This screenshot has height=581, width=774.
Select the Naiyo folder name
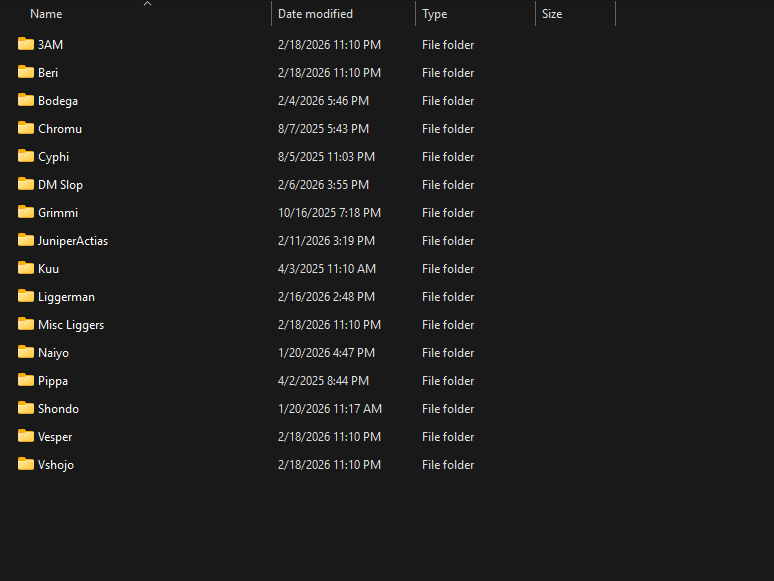53,353
